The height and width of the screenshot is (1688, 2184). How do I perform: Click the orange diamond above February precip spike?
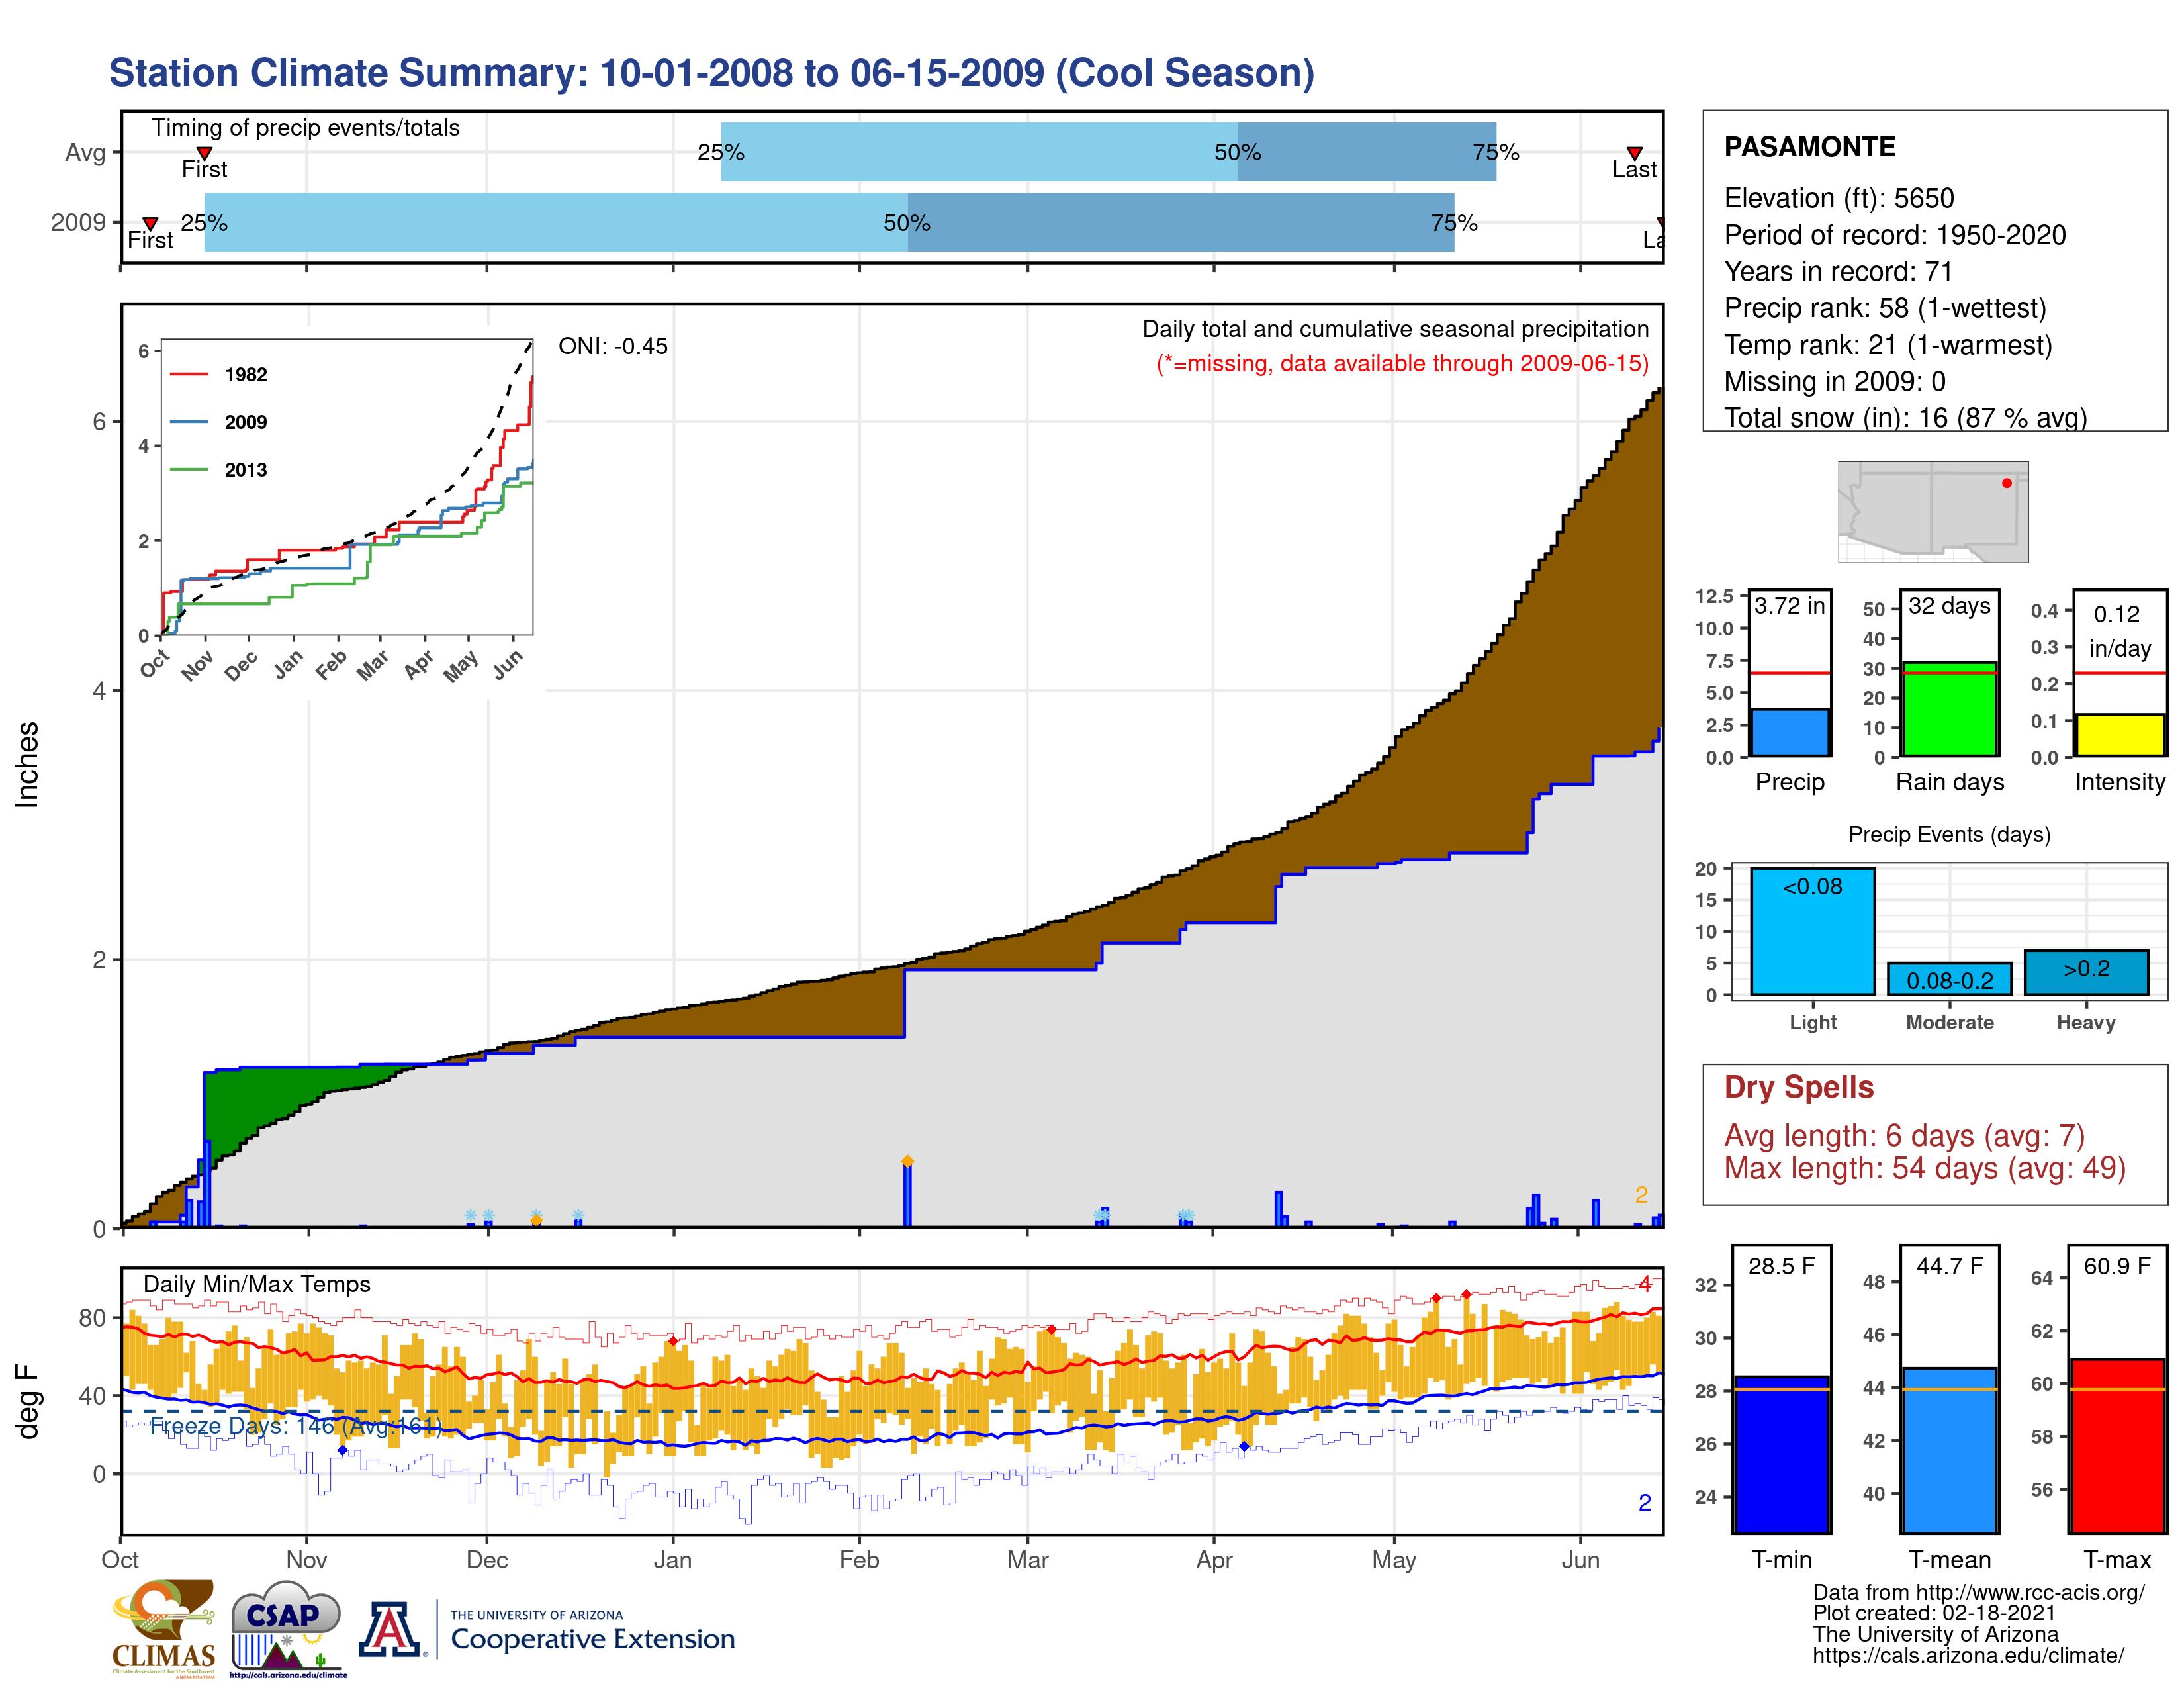pyautogui.click(x=907, y=1161)
